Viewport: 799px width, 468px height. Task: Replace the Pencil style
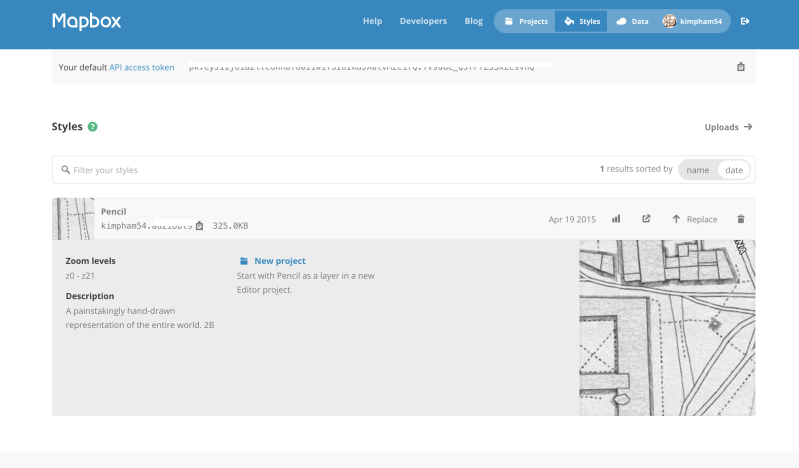click(695, 219)
